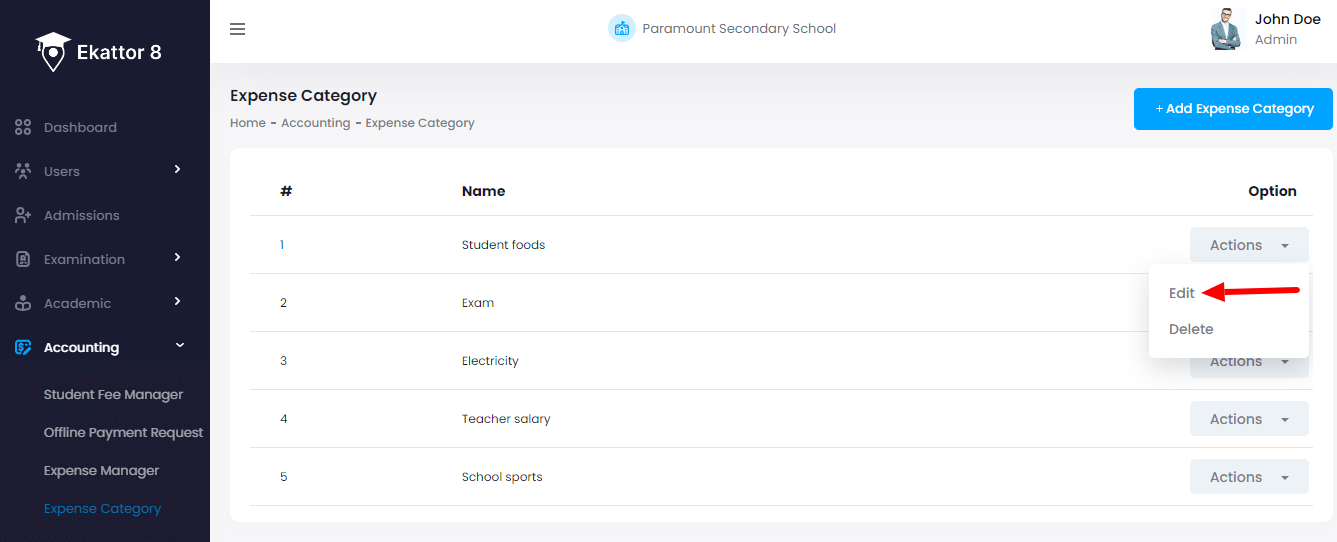The width and height of the screenshot is (1337, 542).
Task: Click the school icon beside Paramount Secondary School
Action: pos(622,28)
